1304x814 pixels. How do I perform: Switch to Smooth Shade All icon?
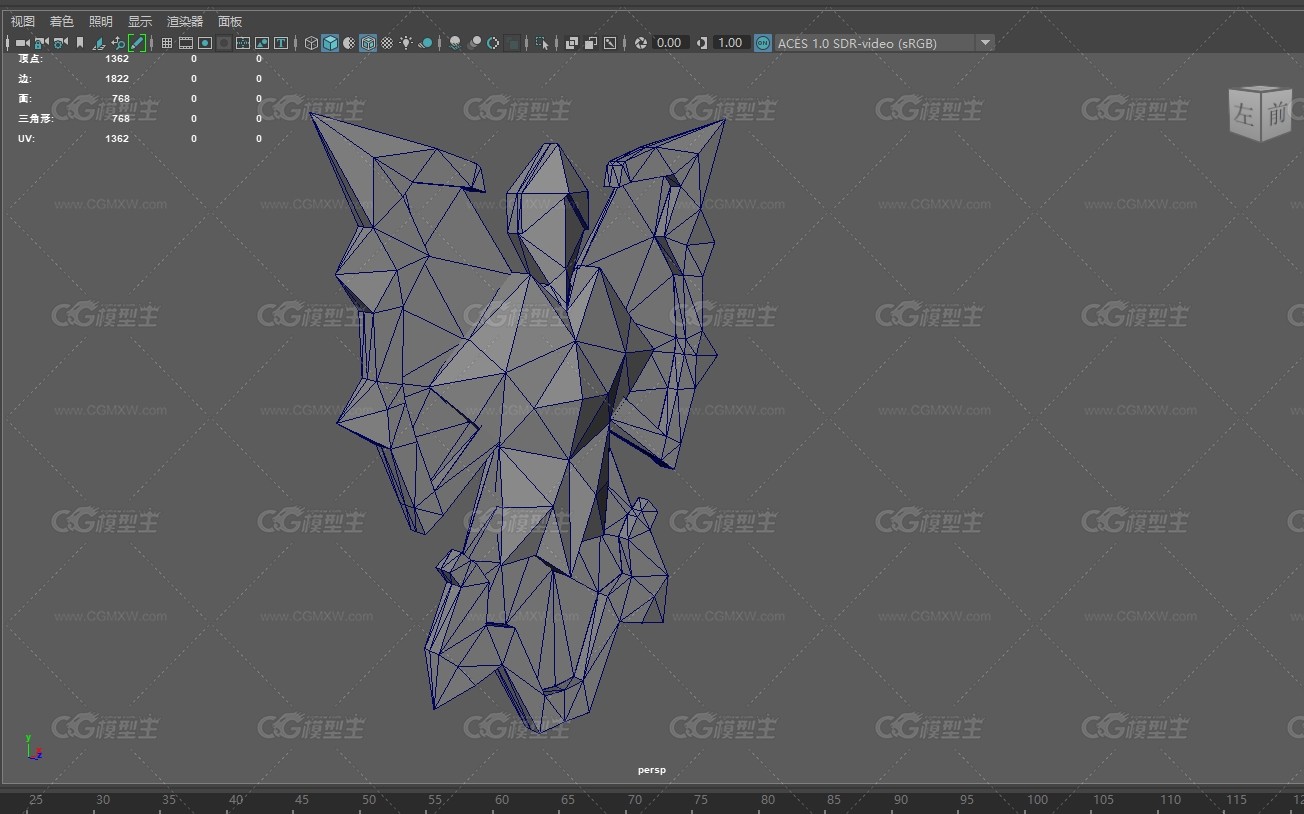click(330, 43)
